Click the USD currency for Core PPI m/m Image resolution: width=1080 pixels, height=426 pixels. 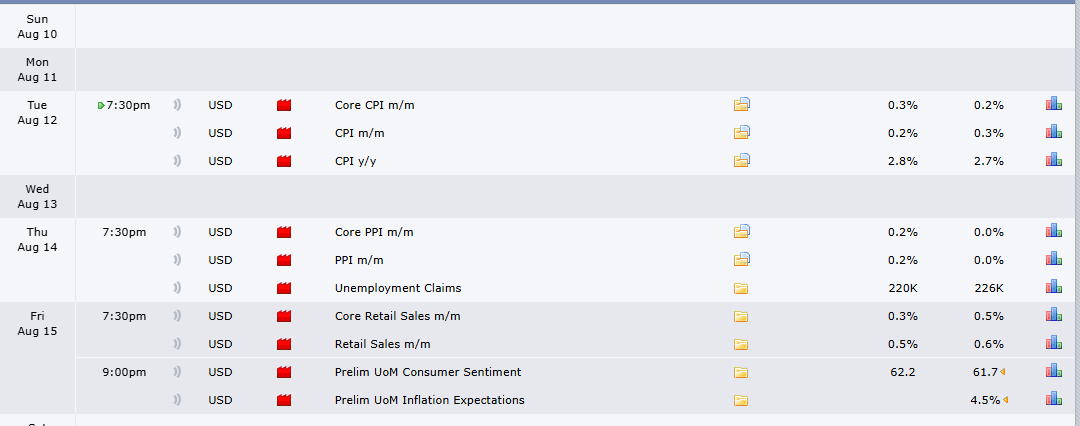220,232
